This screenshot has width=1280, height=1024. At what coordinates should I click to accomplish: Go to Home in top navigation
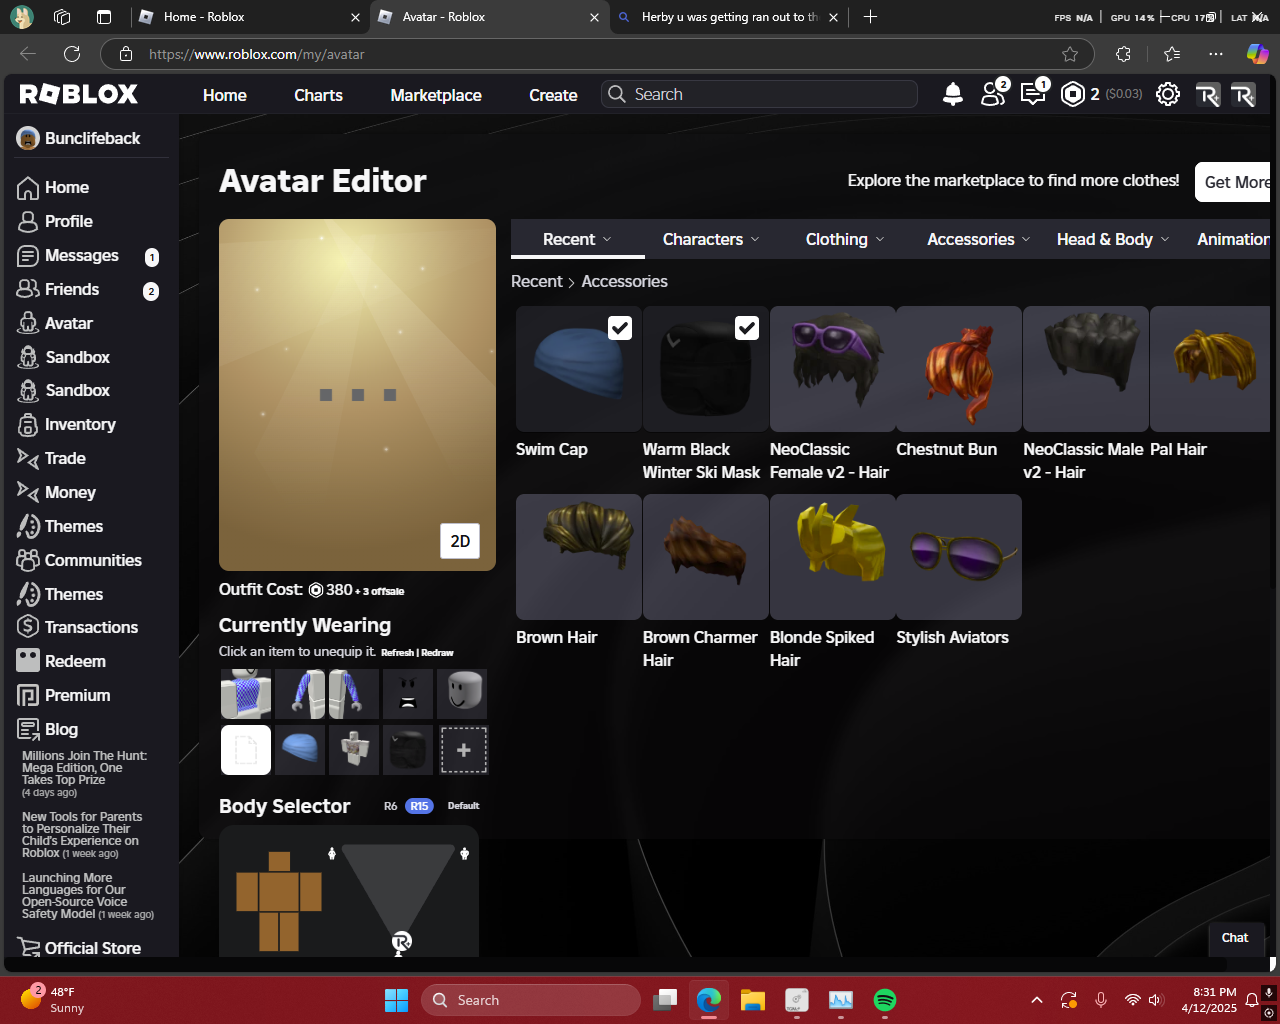(x=225, y=95)
